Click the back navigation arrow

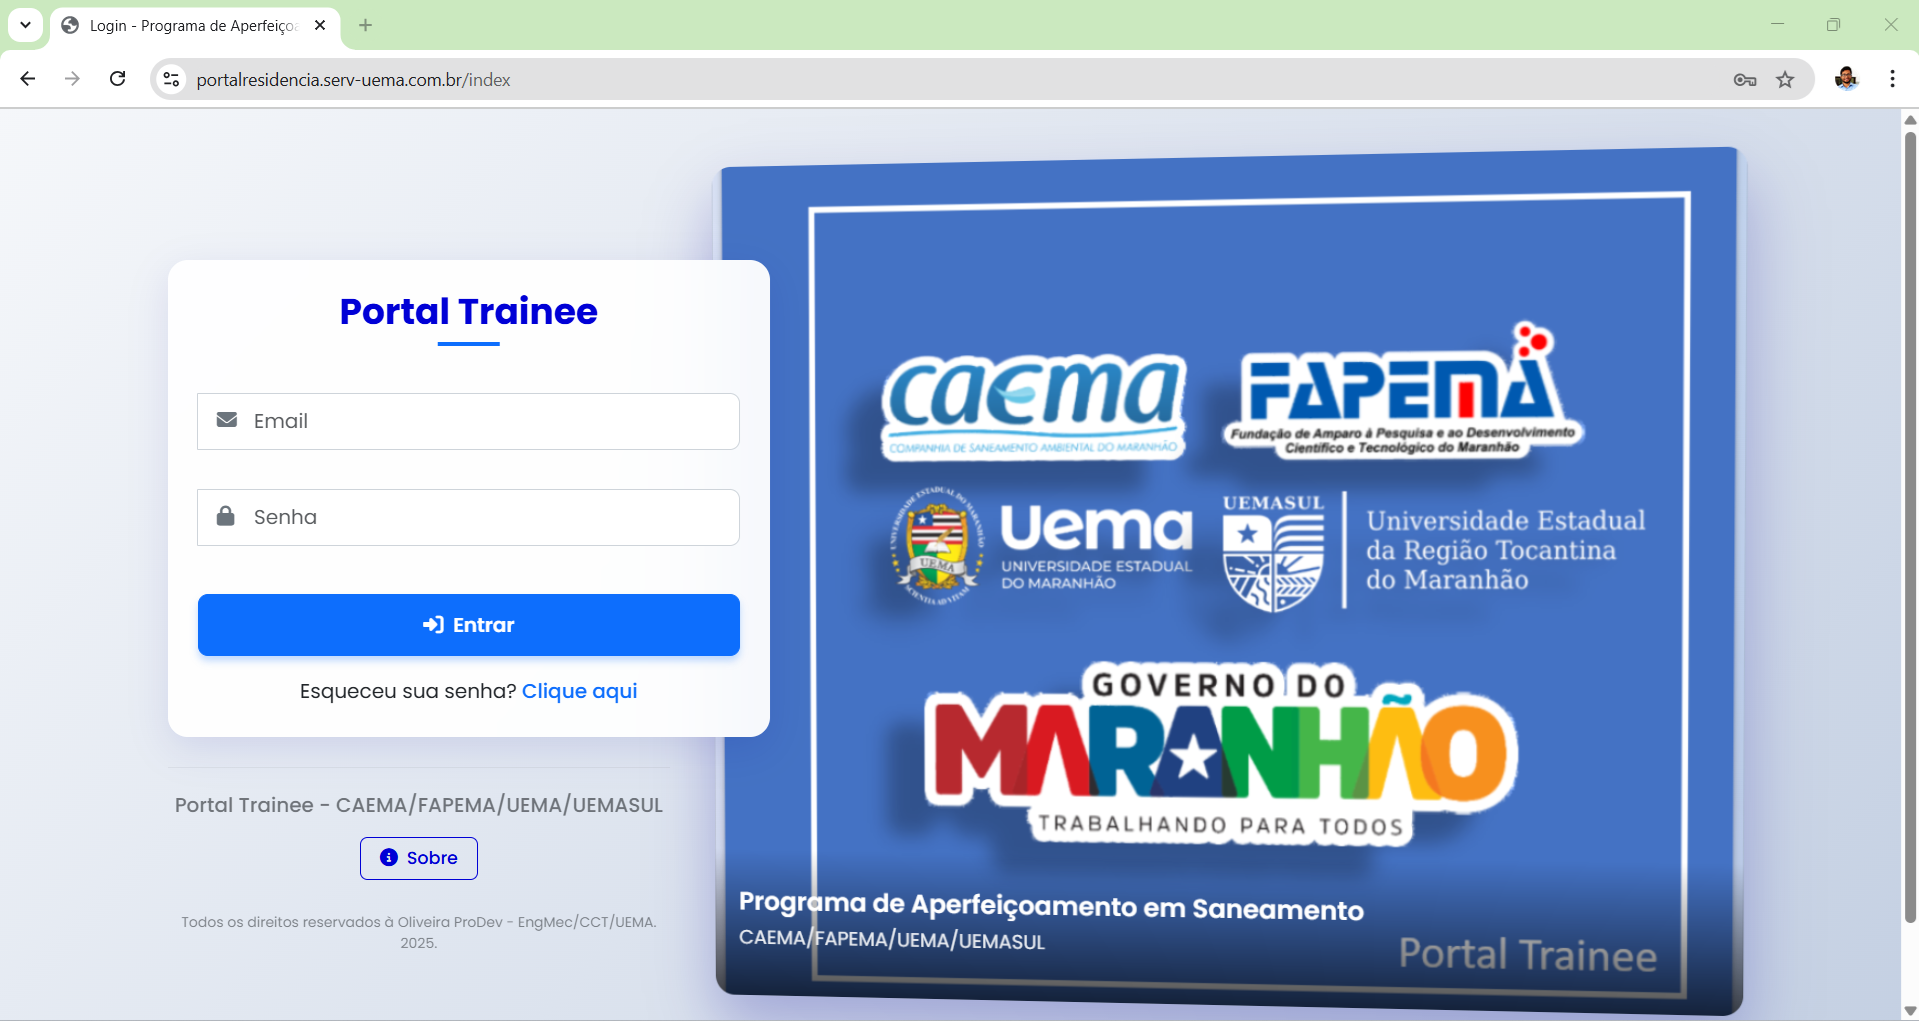27,79
